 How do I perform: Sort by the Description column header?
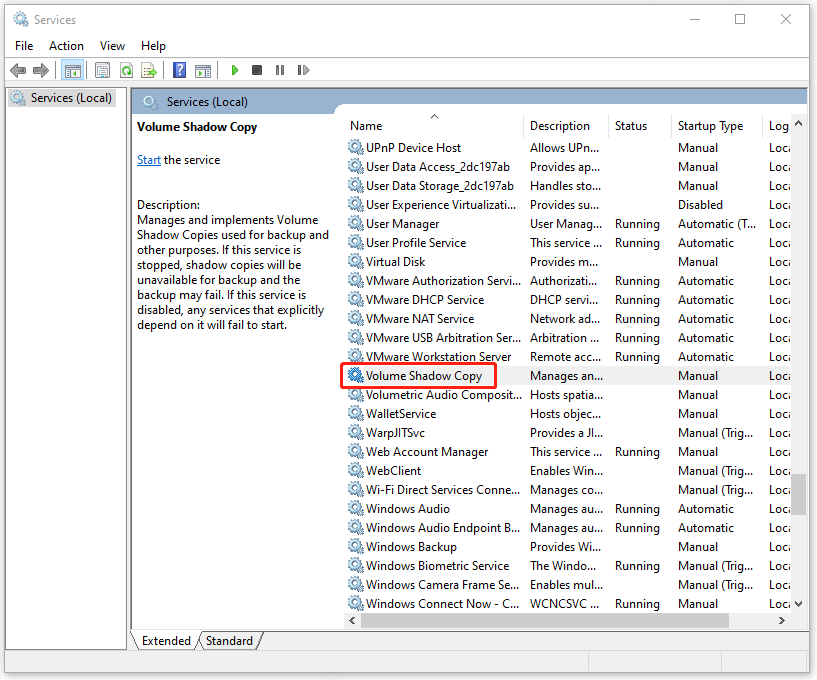tap(566, 126)
